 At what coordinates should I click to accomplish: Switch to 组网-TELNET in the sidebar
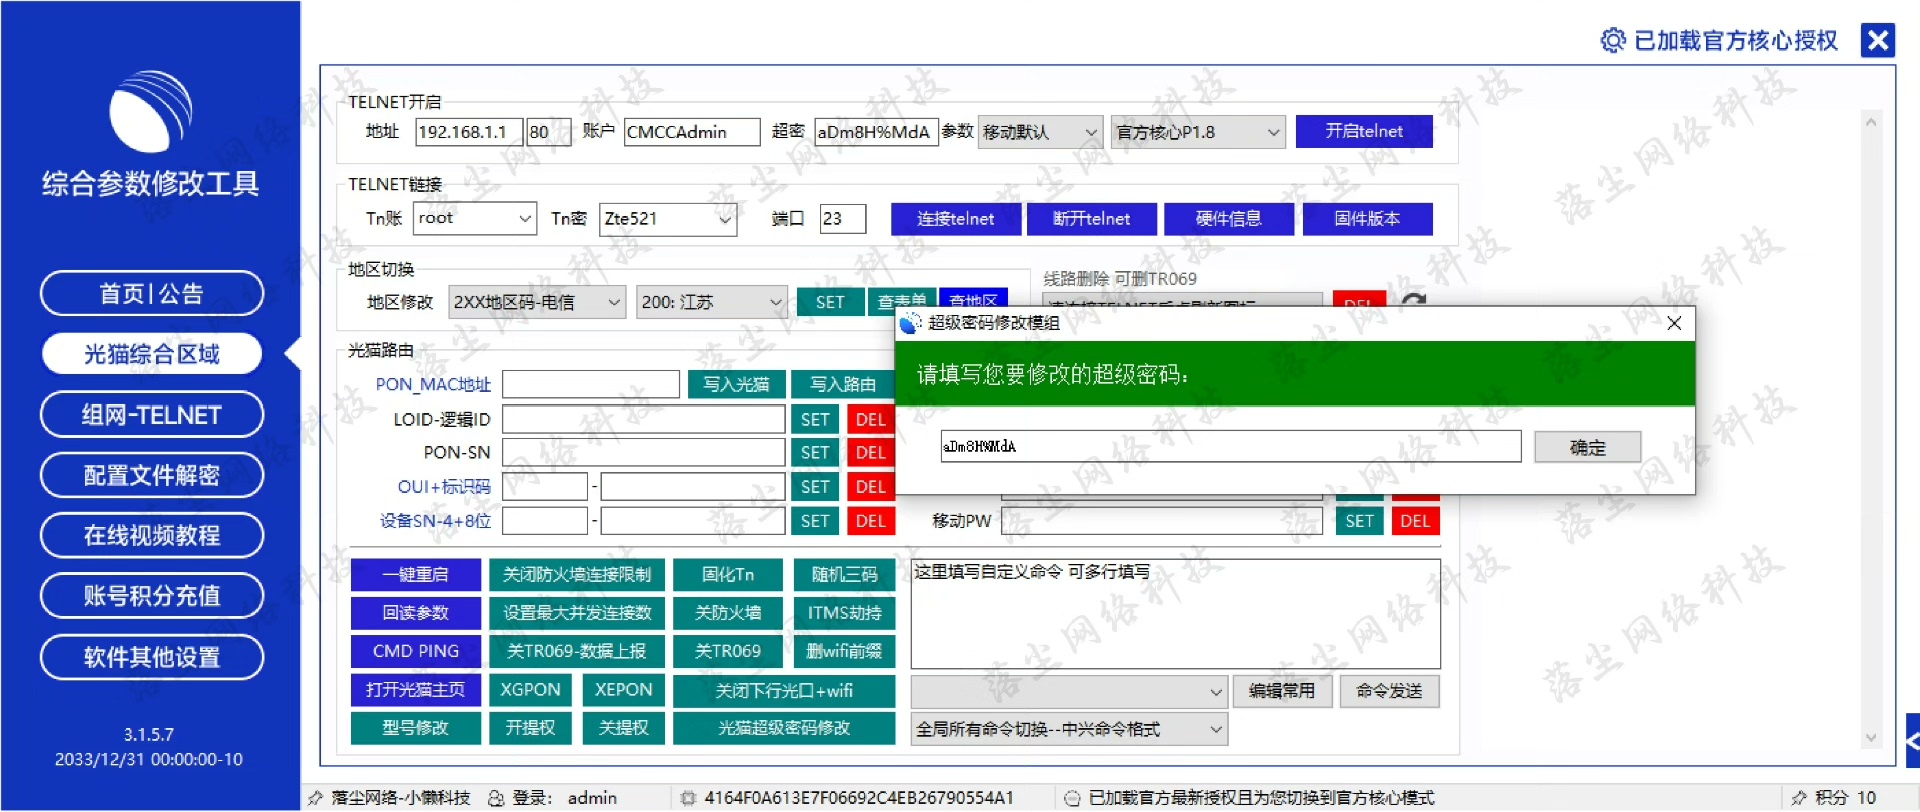point(152,415)
